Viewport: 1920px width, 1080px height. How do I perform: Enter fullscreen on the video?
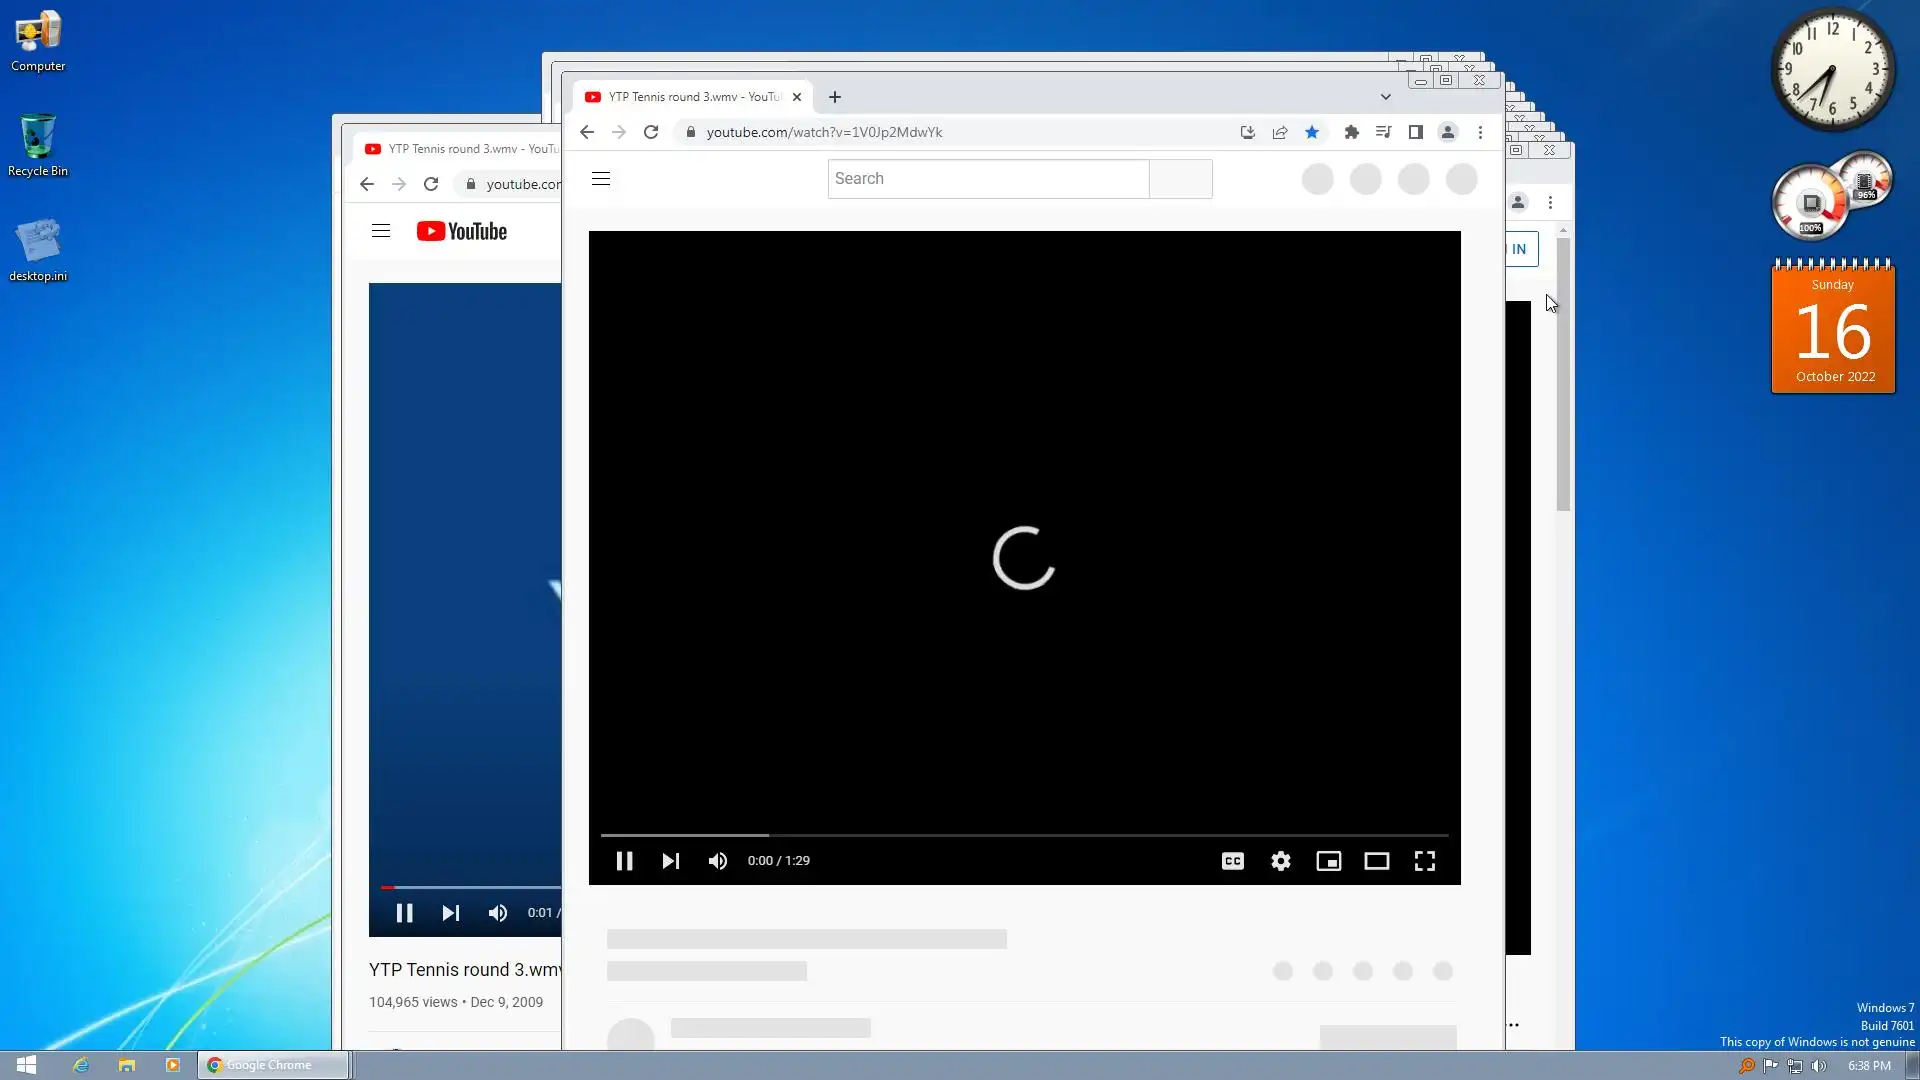pos(1424,861)
